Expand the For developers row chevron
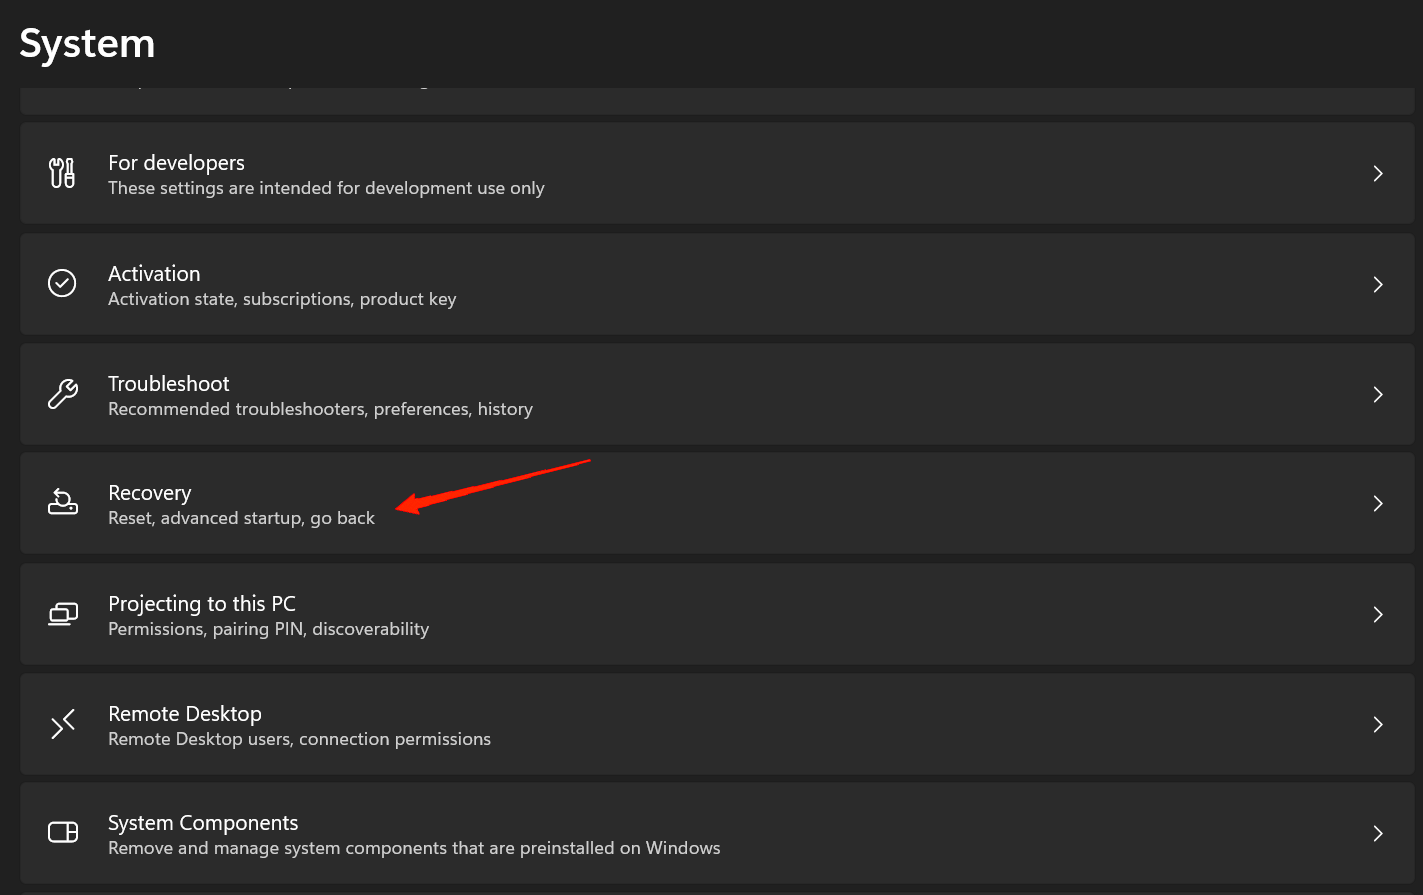 1378,173
